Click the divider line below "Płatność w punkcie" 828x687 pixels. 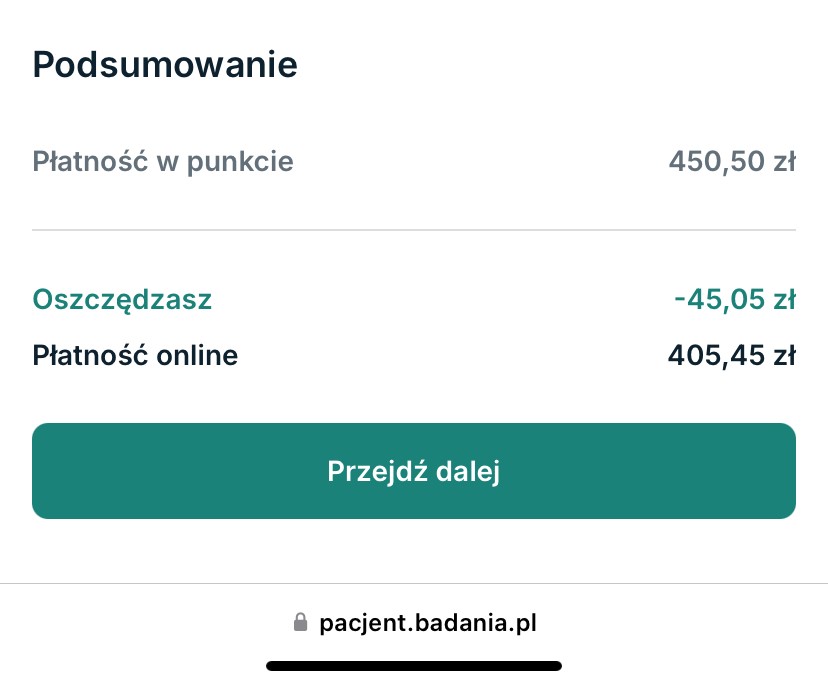(x=414, y=230)
